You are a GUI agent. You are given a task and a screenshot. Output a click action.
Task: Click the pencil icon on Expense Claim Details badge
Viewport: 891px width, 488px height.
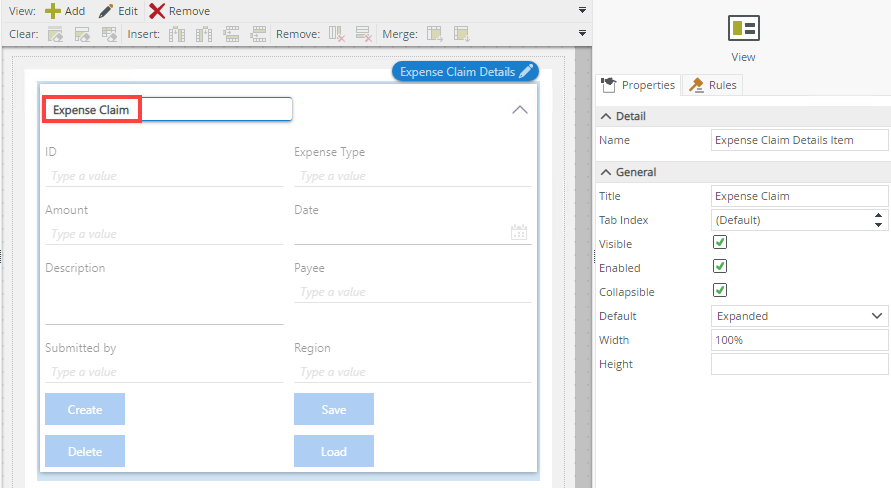click(x=526, y=72)
